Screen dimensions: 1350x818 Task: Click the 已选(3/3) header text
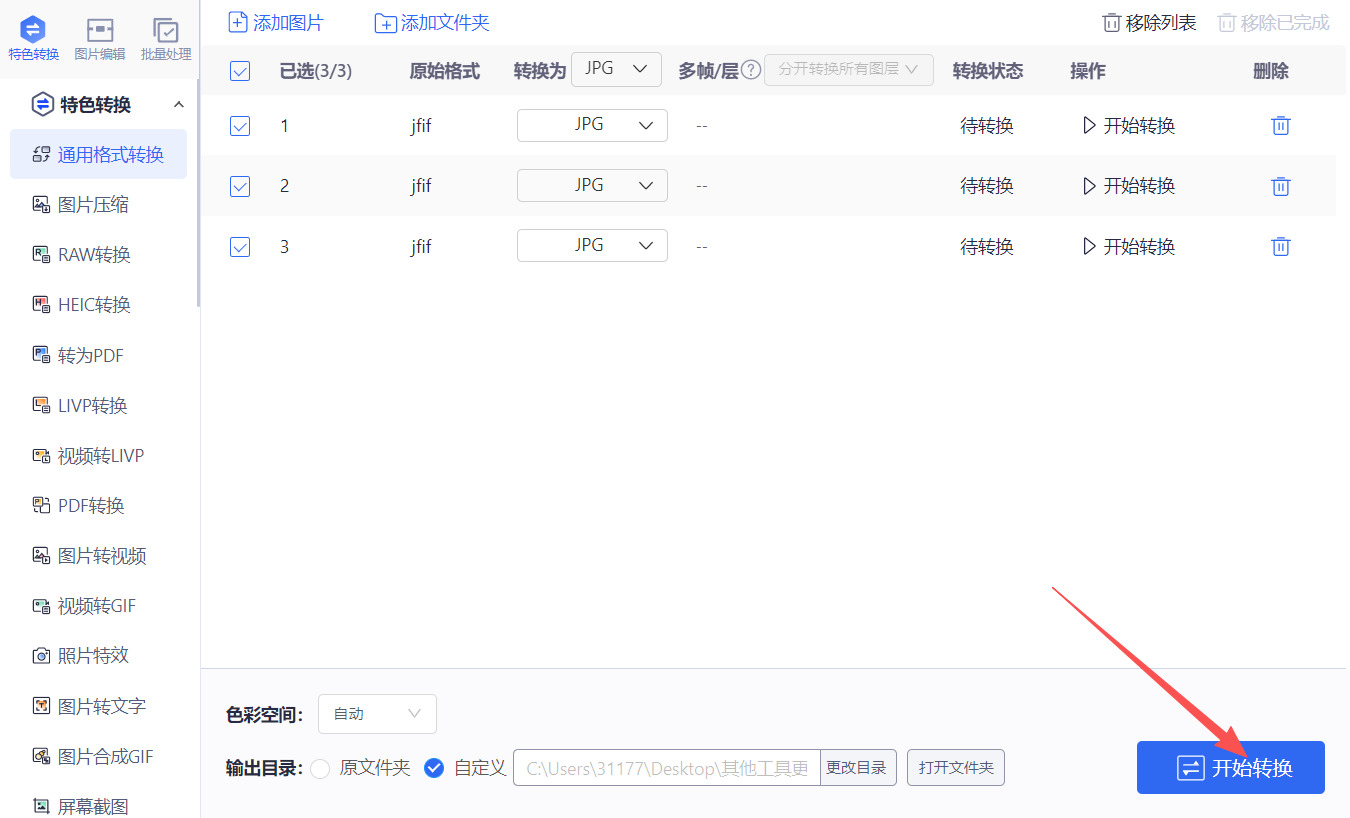tap(316, 71)
